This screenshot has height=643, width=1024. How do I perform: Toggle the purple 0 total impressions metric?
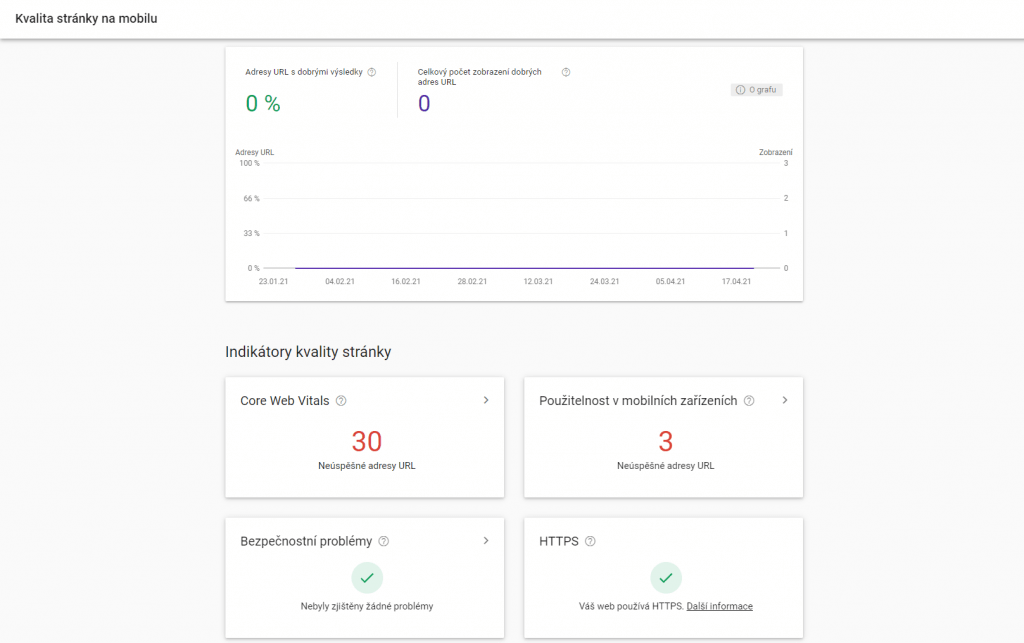[x=424, y=103]
